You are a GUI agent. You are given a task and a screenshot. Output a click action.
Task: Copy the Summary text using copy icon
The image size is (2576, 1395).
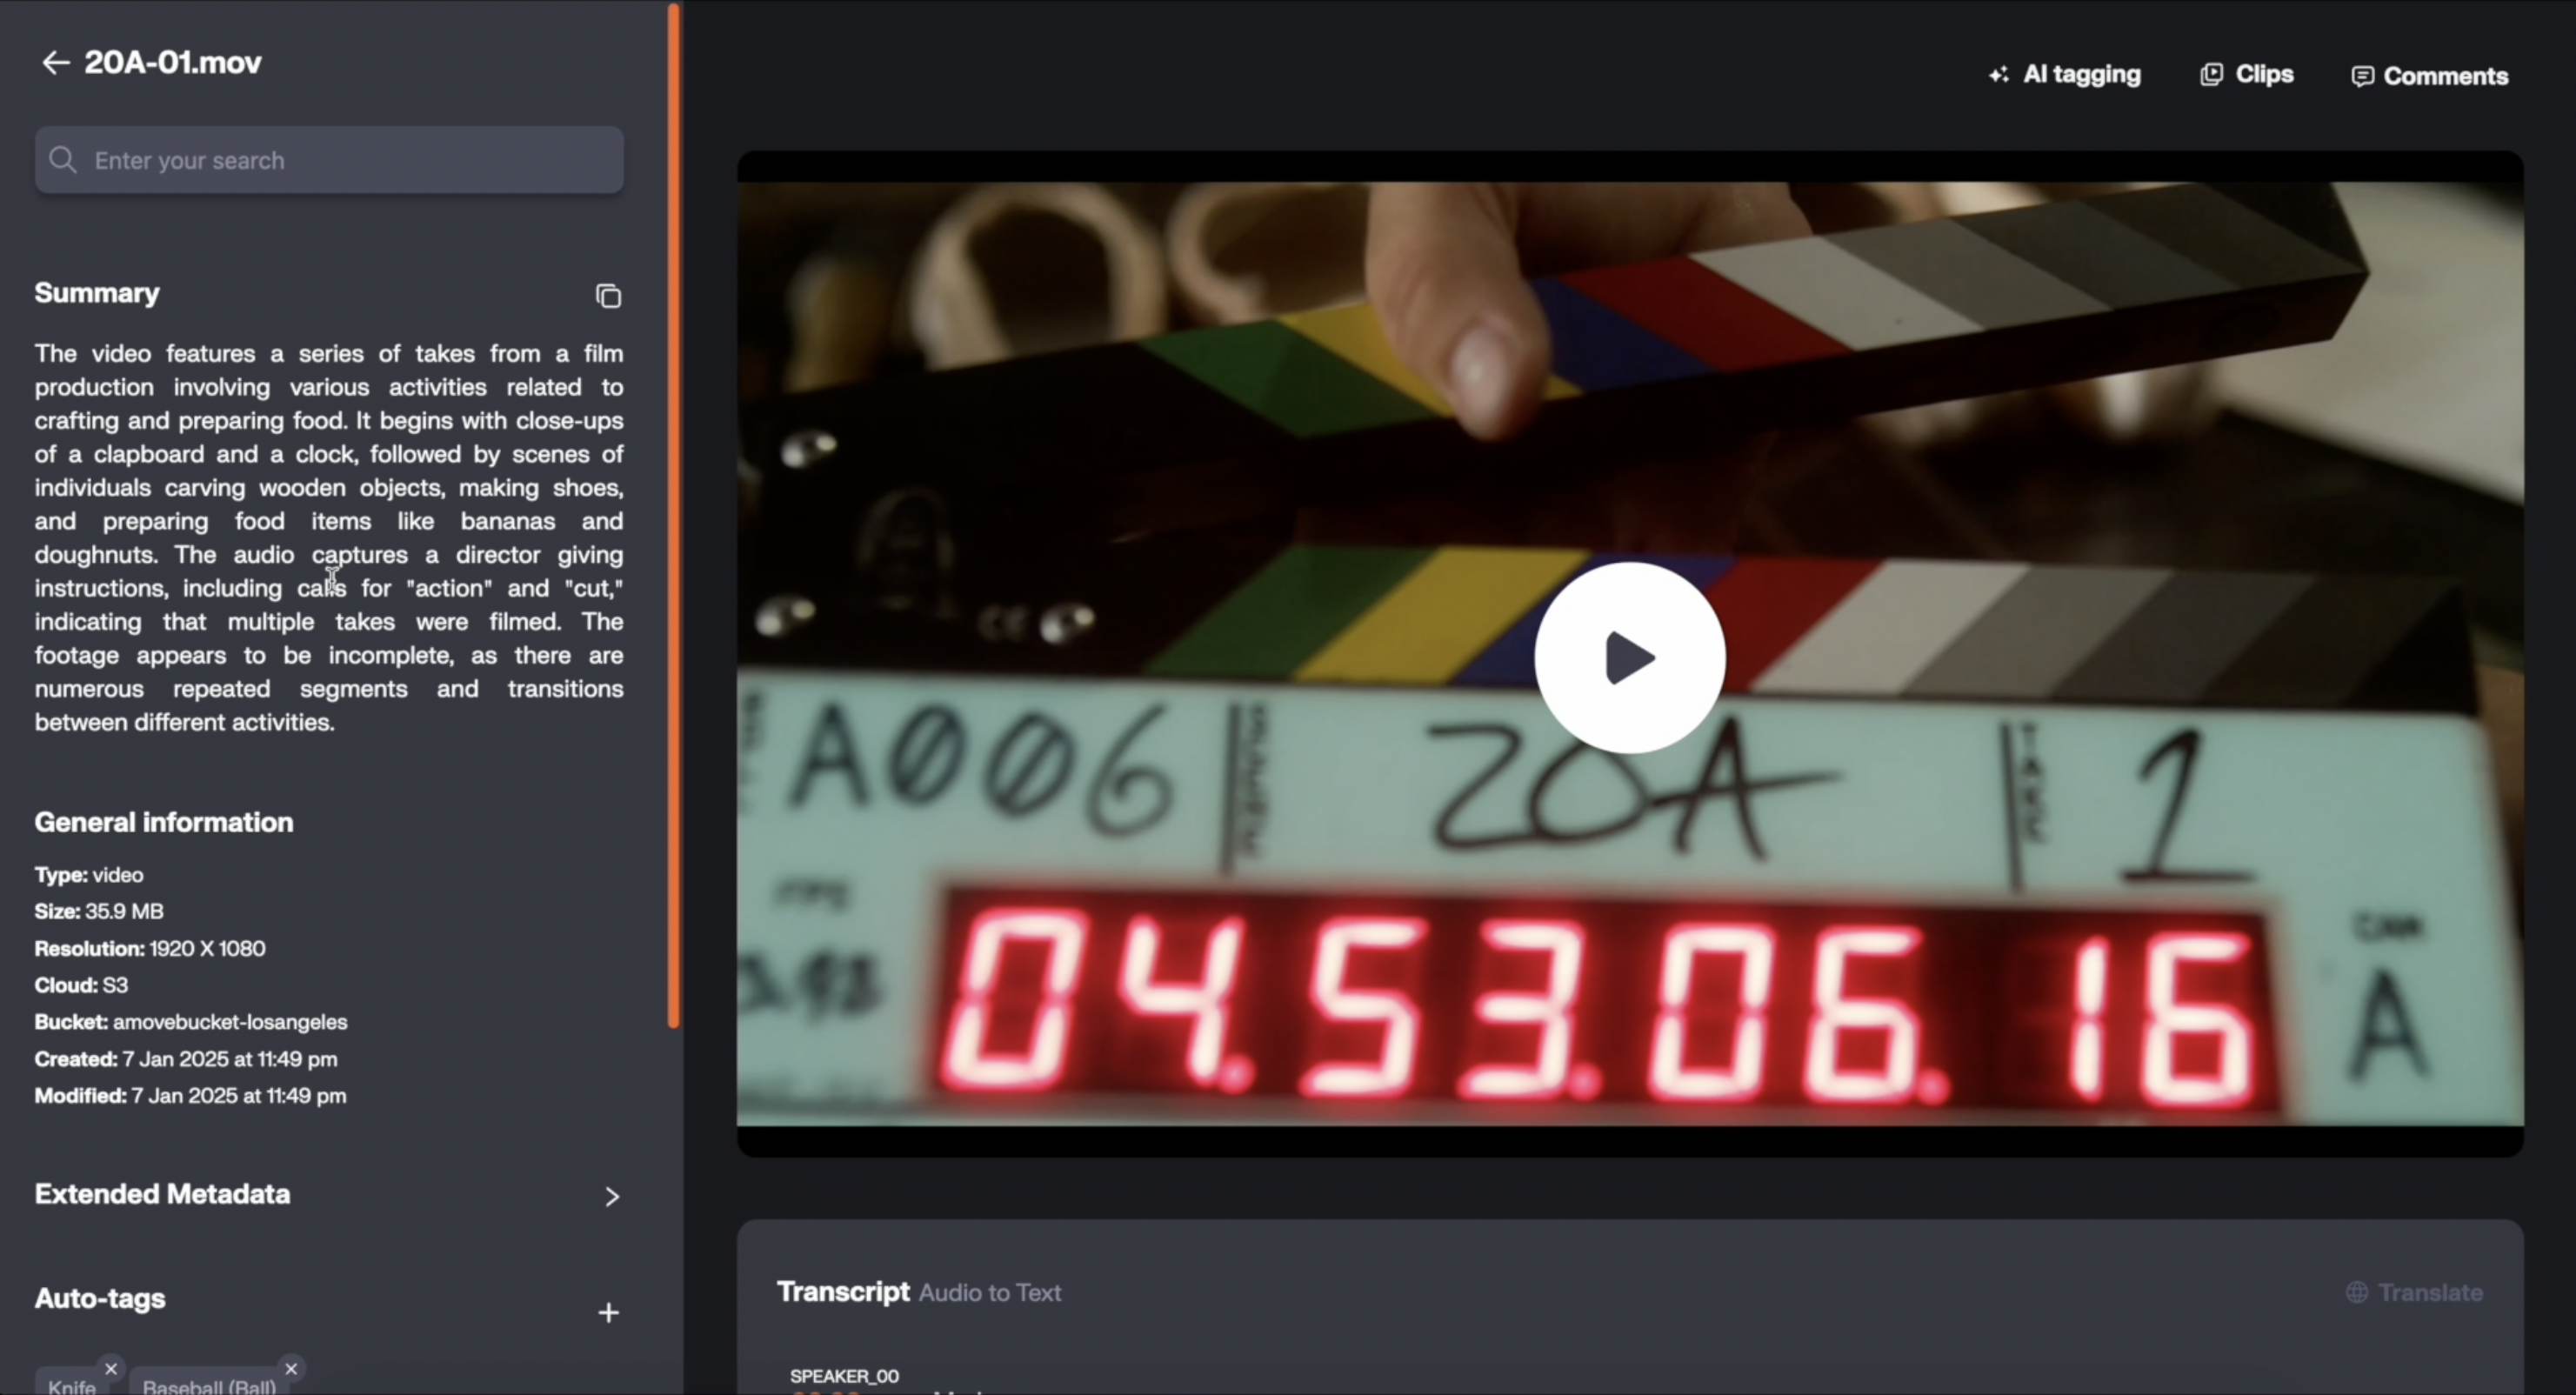pos(608,296)
